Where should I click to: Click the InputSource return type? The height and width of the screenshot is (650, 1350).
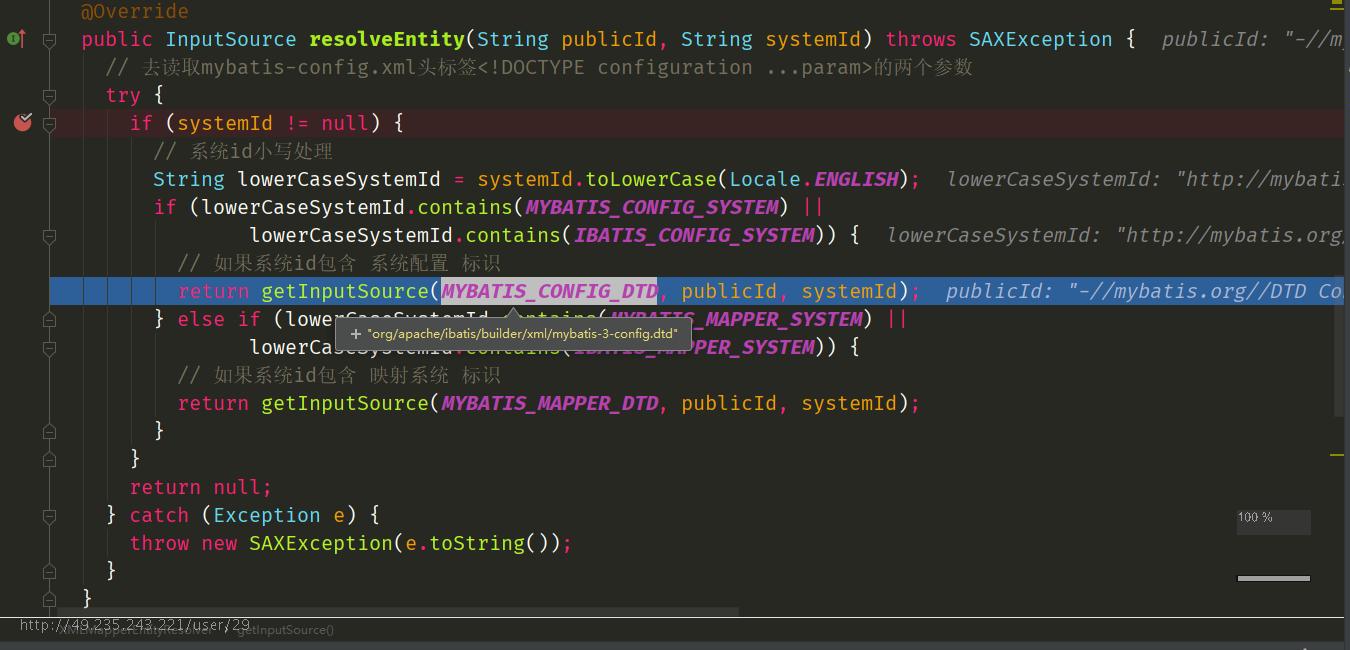pos(230,39)
